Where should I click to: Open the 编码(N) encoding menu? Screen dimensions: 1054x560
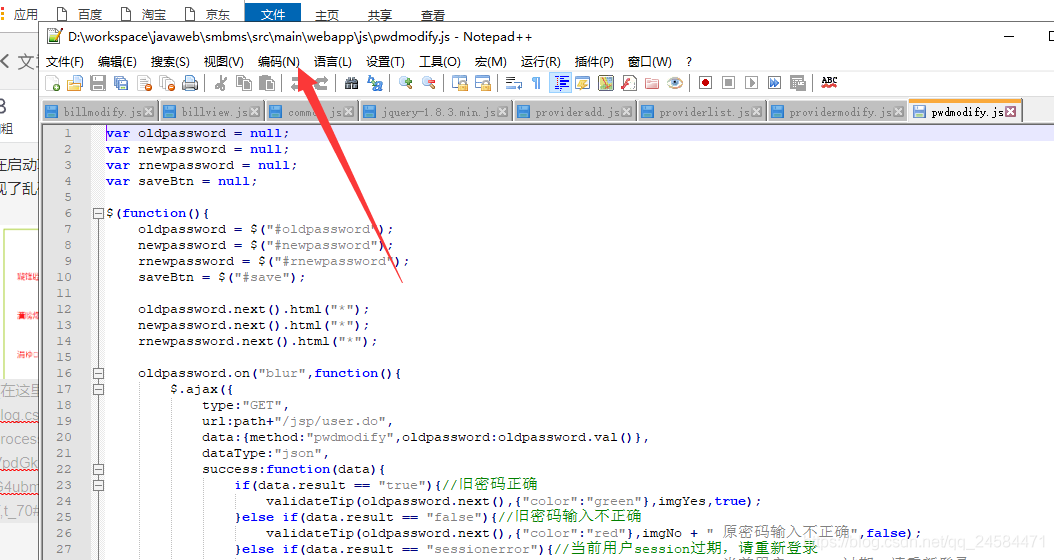[278, 62]
